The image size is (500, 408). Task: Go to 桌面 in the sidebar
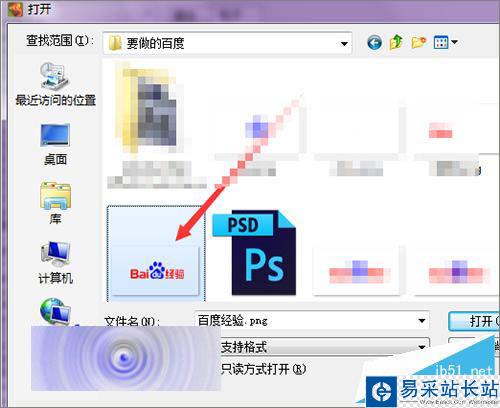[x=55, y=144]
